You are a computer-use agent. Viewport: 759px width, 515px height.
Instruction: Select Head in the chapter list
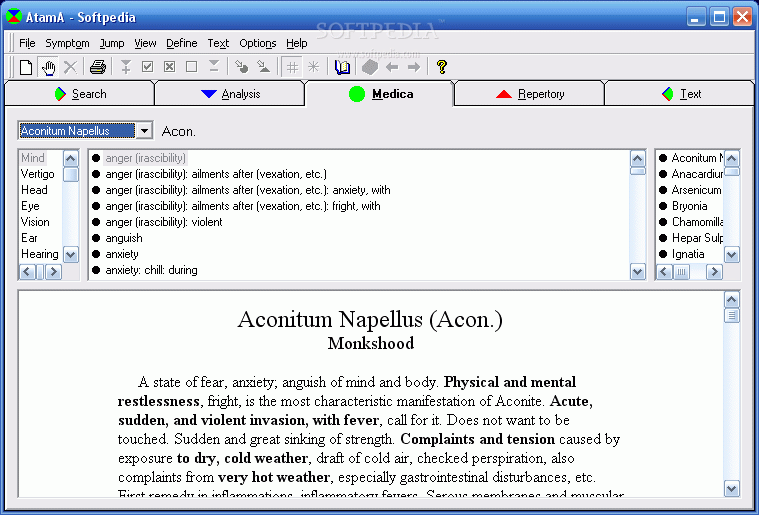point(34,190)
